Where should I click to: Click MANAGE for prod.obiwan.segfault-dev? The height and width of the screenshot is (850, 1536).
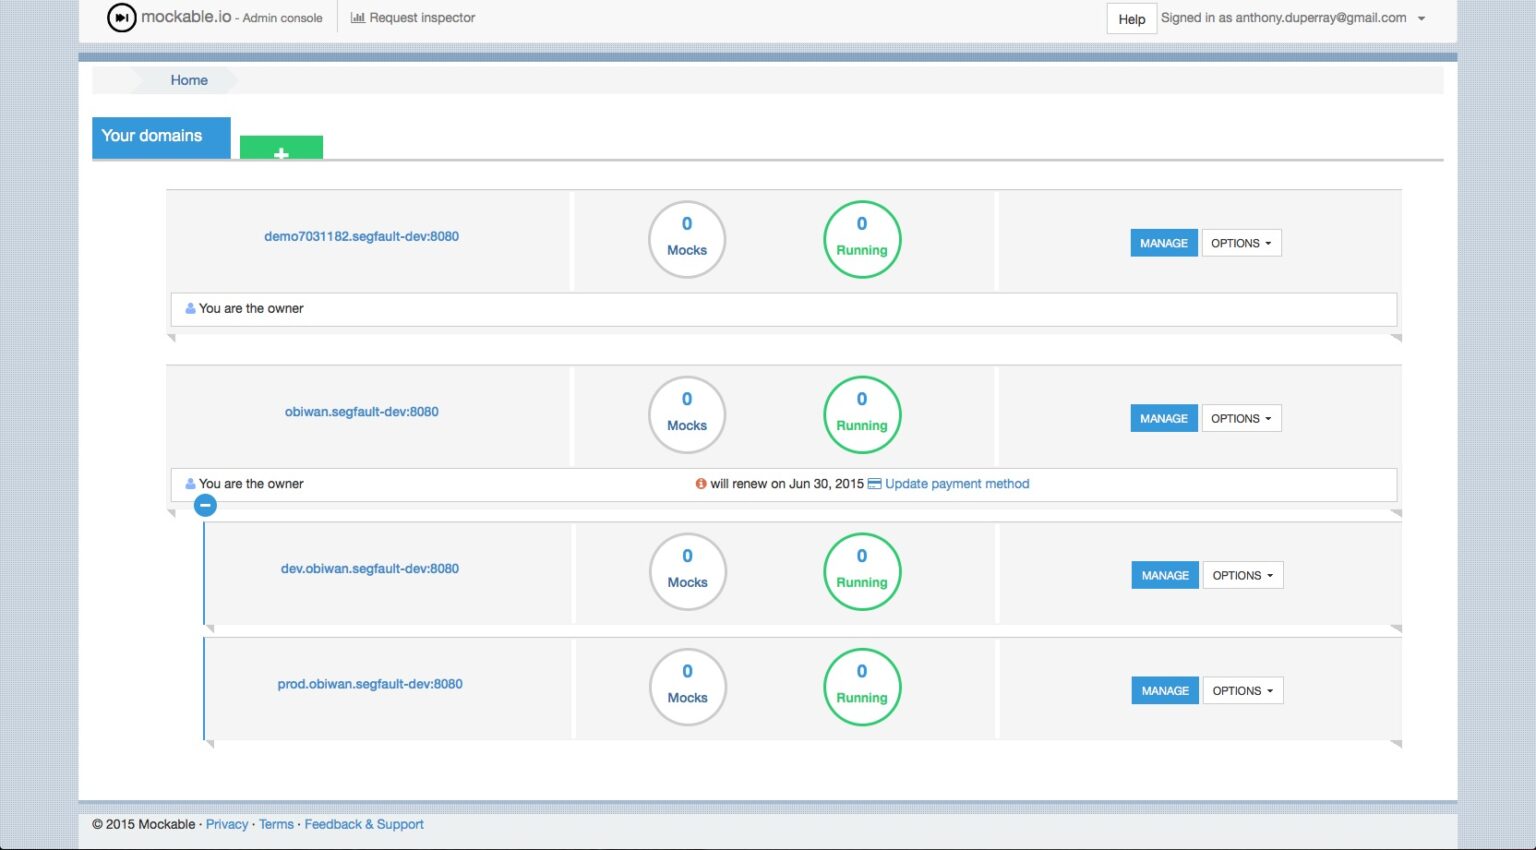pos(1163,690)
